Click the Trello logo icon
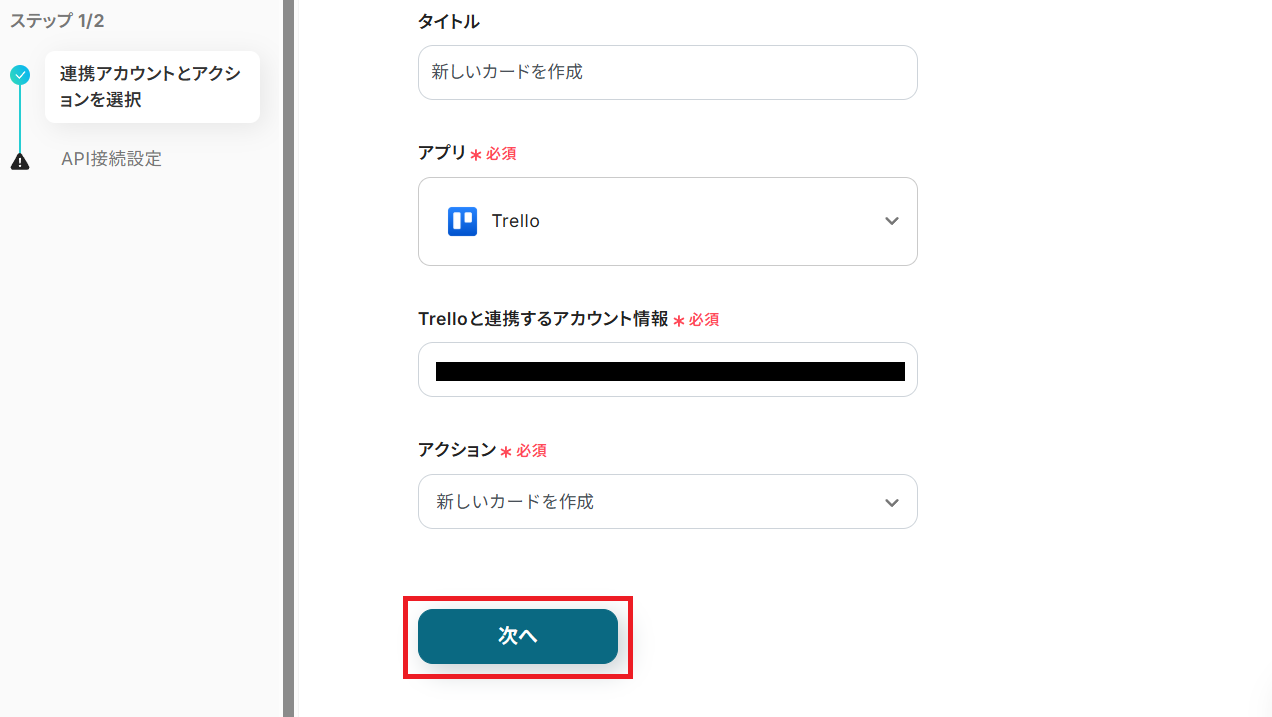 click(462, 221)
